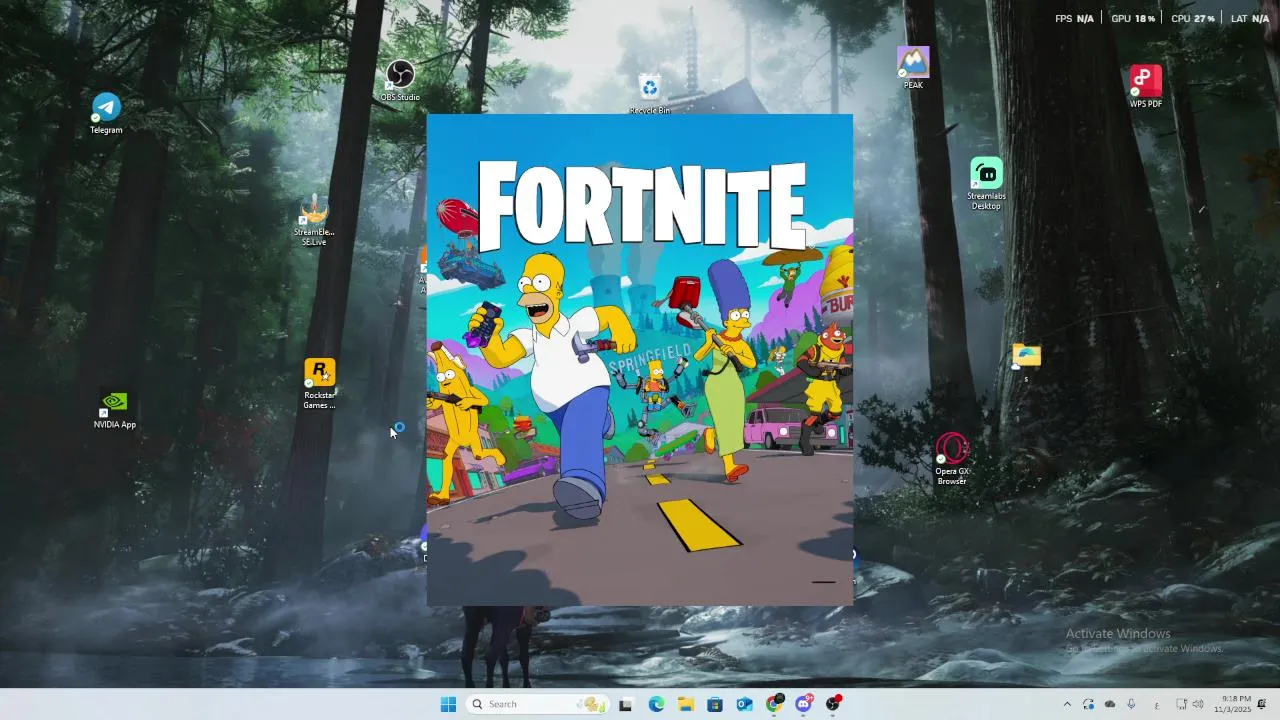Open Outlook from the taskbar
This screenshot has height=720, width=1280.
click(x=744, y=704)
